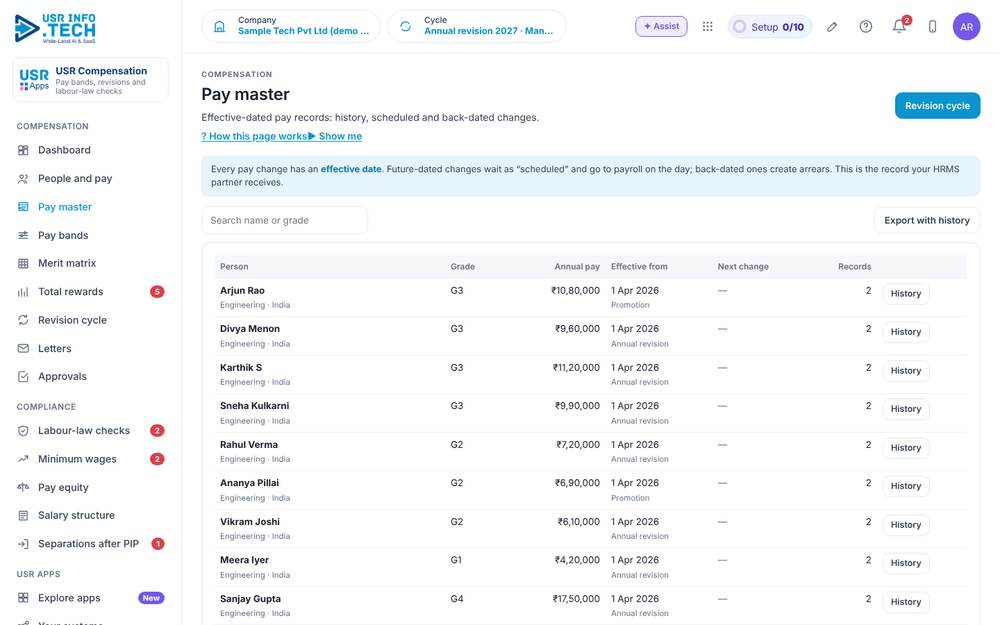This screenshot has height=625, width=1000.
Task: Click the Annual pay column header
Action: click(577, 267)
